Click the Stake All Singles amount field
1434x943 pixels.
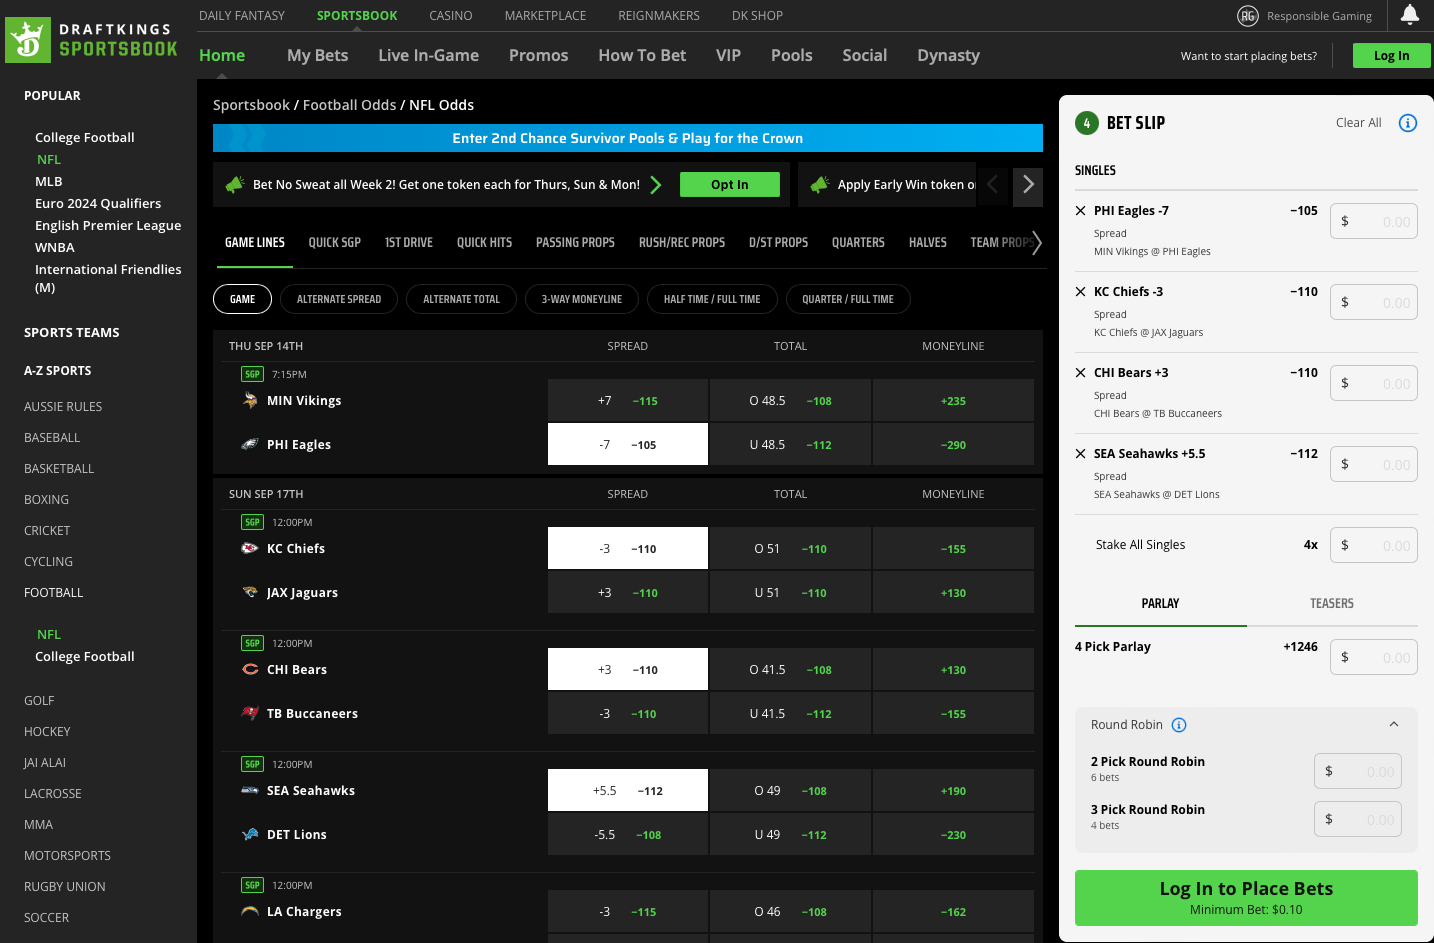pyautogui.click(x=1374, y=545)
